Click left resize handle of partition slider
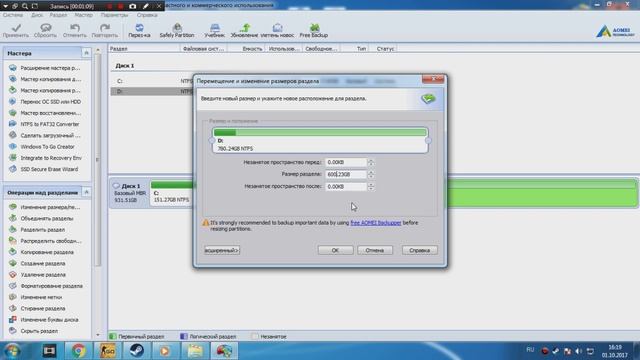Image resolution: width=640 pixels, height=360 pixels. (211, 140)
